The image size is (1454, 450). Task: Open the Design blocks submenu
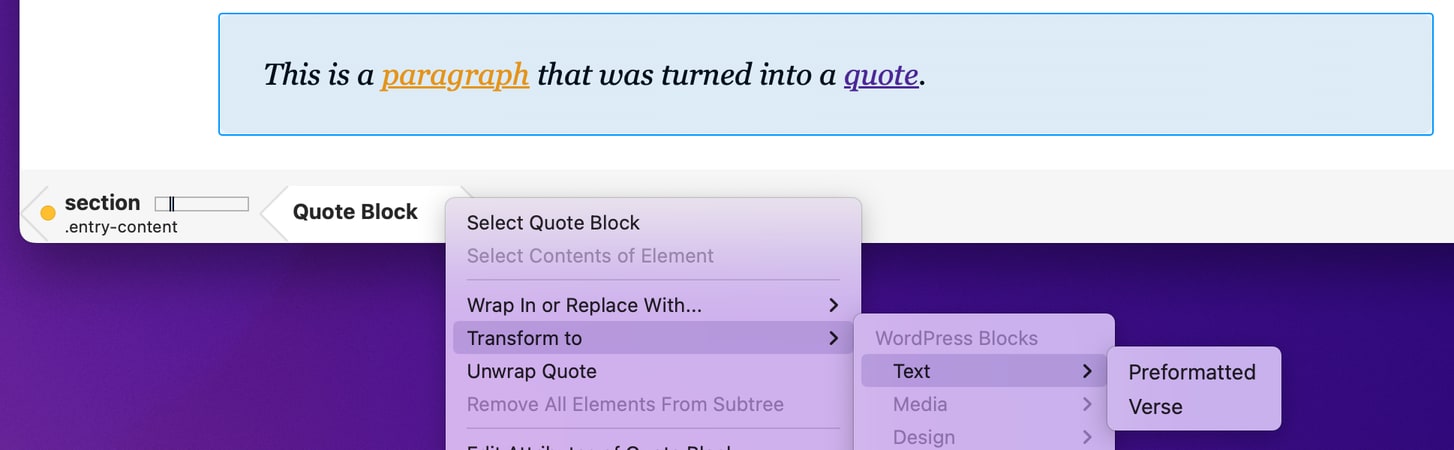point(984,437)
